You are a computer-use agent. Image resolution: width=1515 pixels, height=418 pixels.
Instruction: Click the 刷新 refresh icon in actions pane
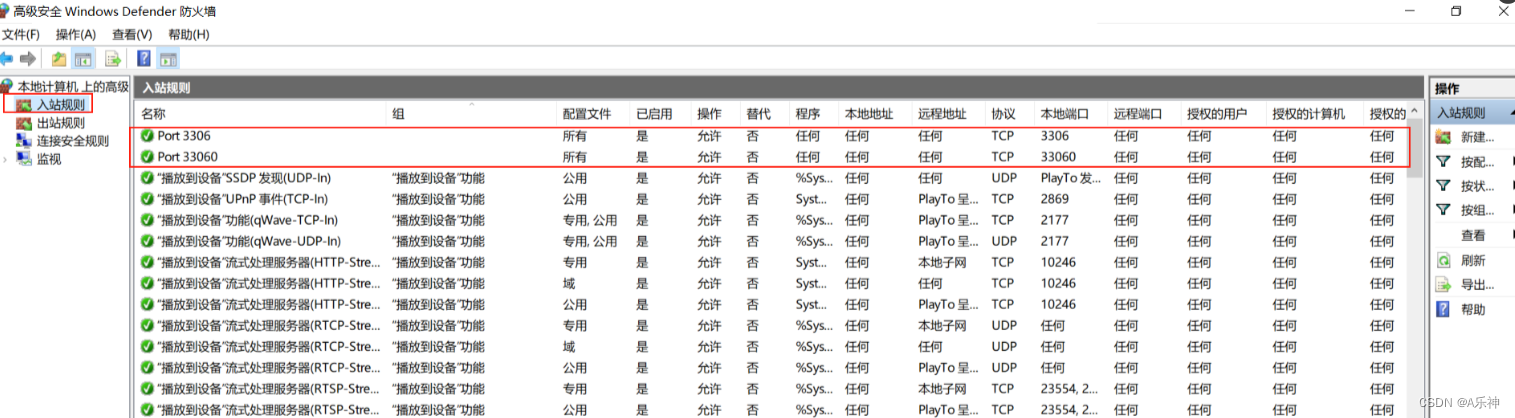pos(1443,260)
